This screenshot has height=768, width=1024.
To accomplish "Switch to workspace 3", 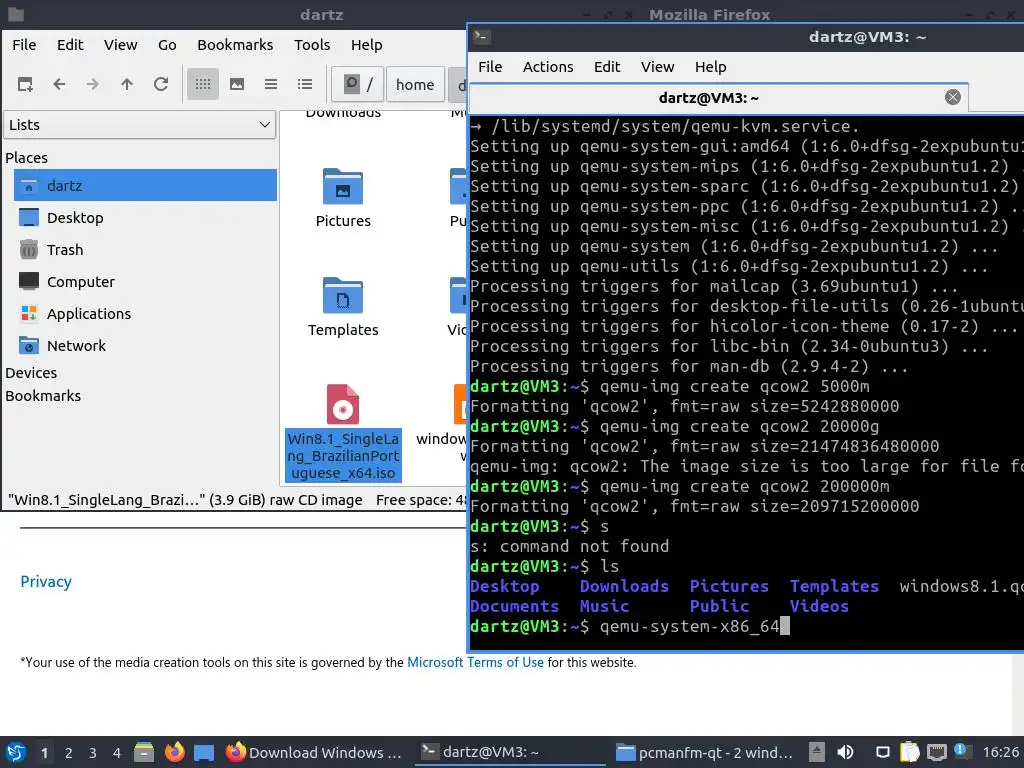I will (93, 753).
